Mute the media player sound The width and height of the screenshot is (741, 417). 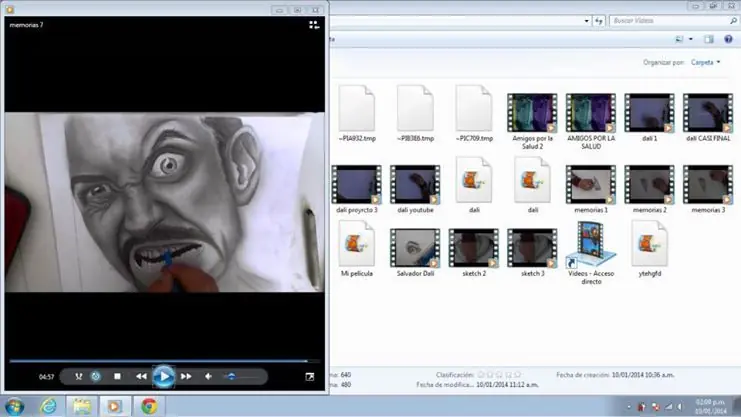click(208, 376)
